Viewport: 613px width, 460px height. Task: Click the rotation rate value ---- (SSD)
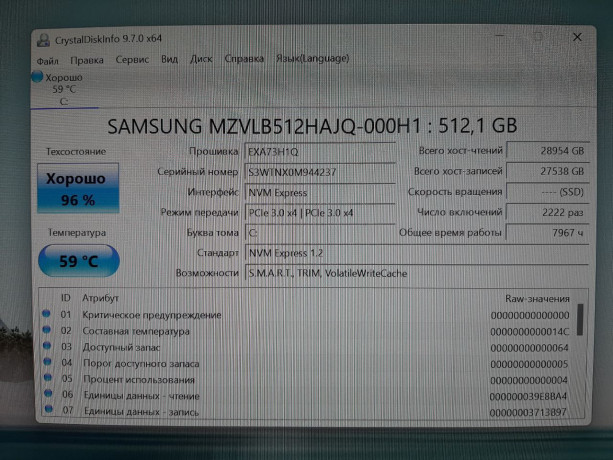pos(548,192)
